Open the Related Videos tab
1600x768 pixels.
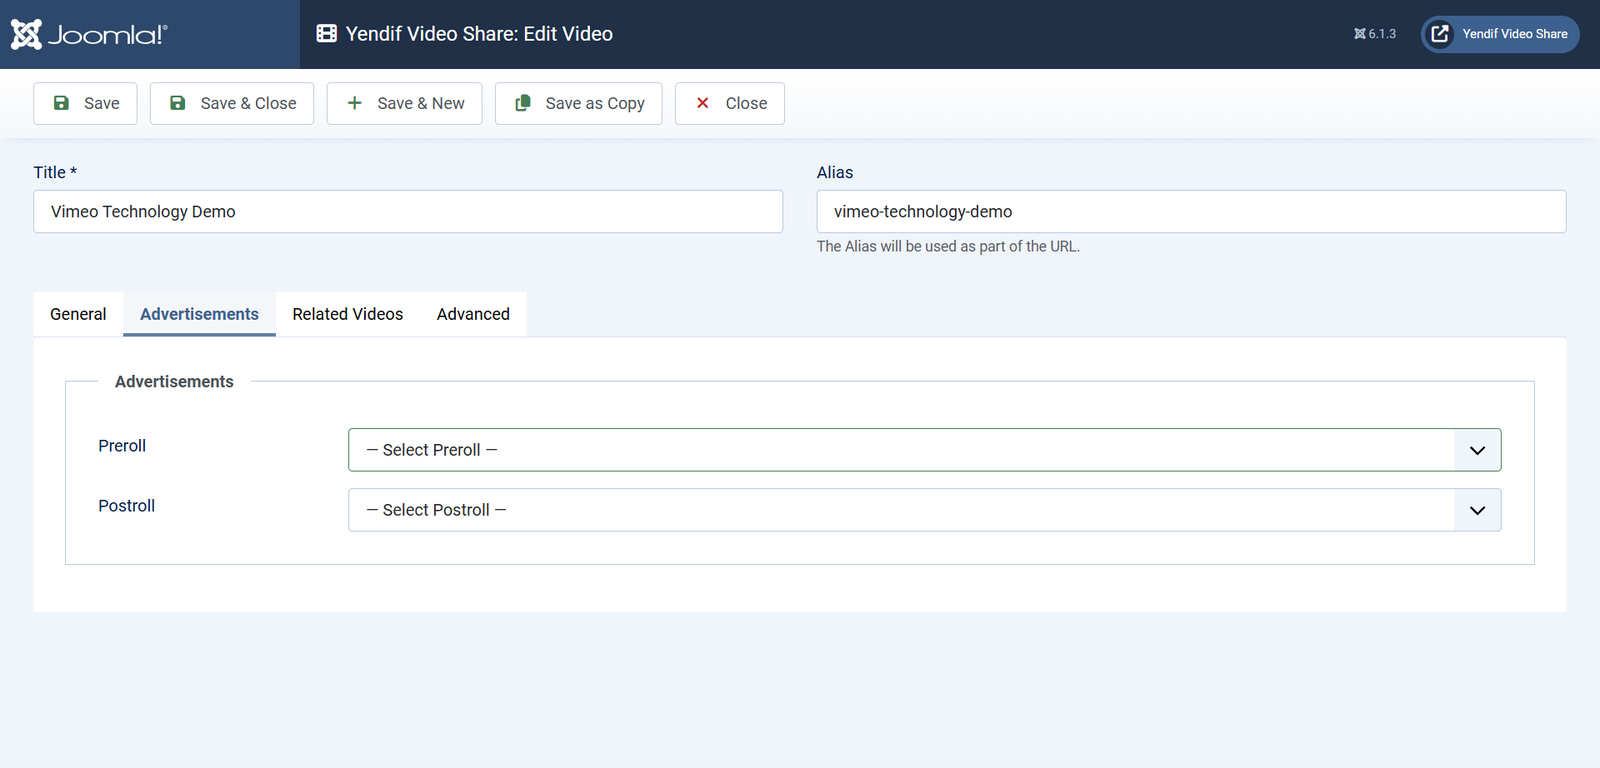pos(348,314)
